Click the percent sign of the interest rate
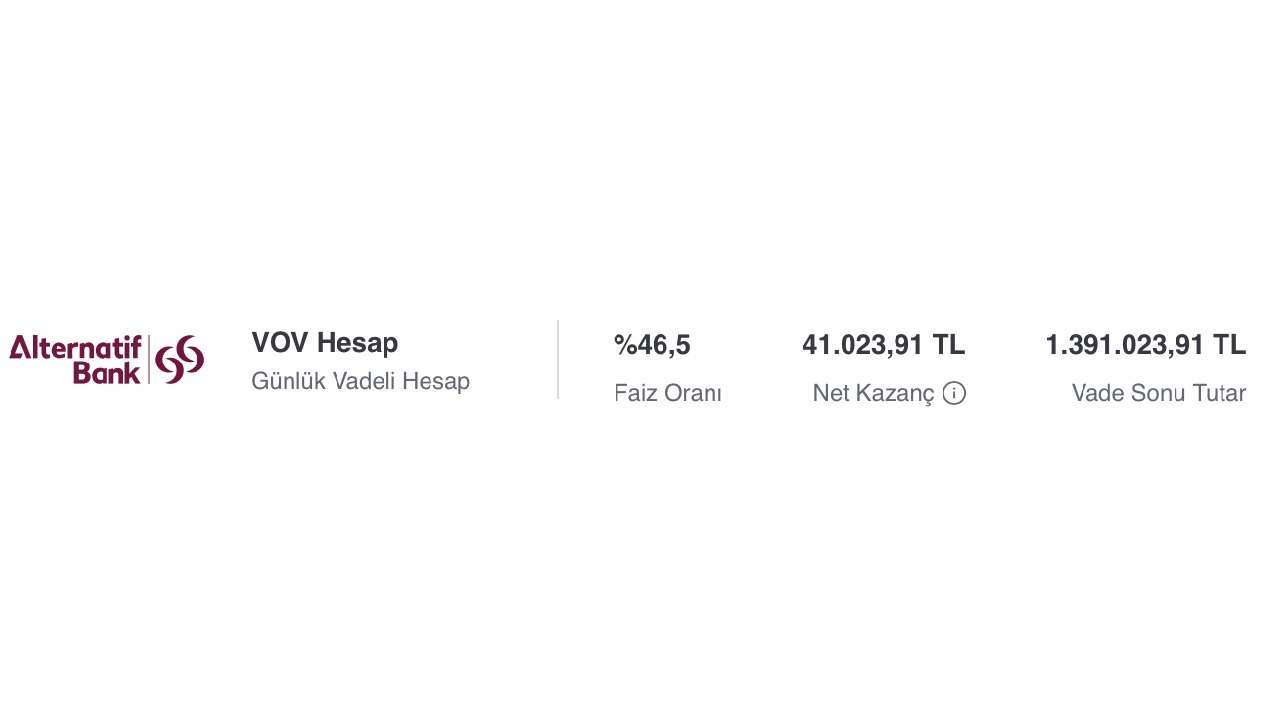 tap(625, 345)
